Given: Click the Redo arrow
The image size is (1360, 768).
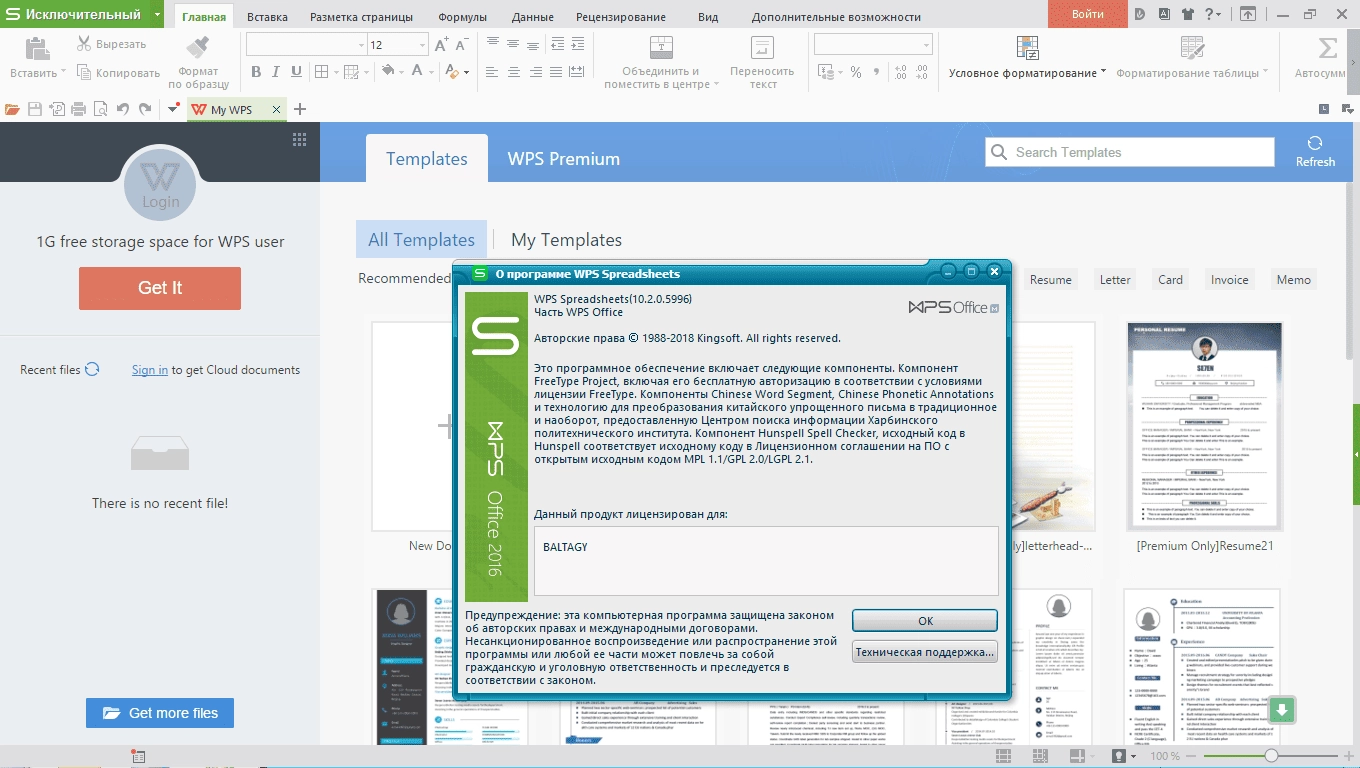Looking at the screenshot, I should point(145,109).
